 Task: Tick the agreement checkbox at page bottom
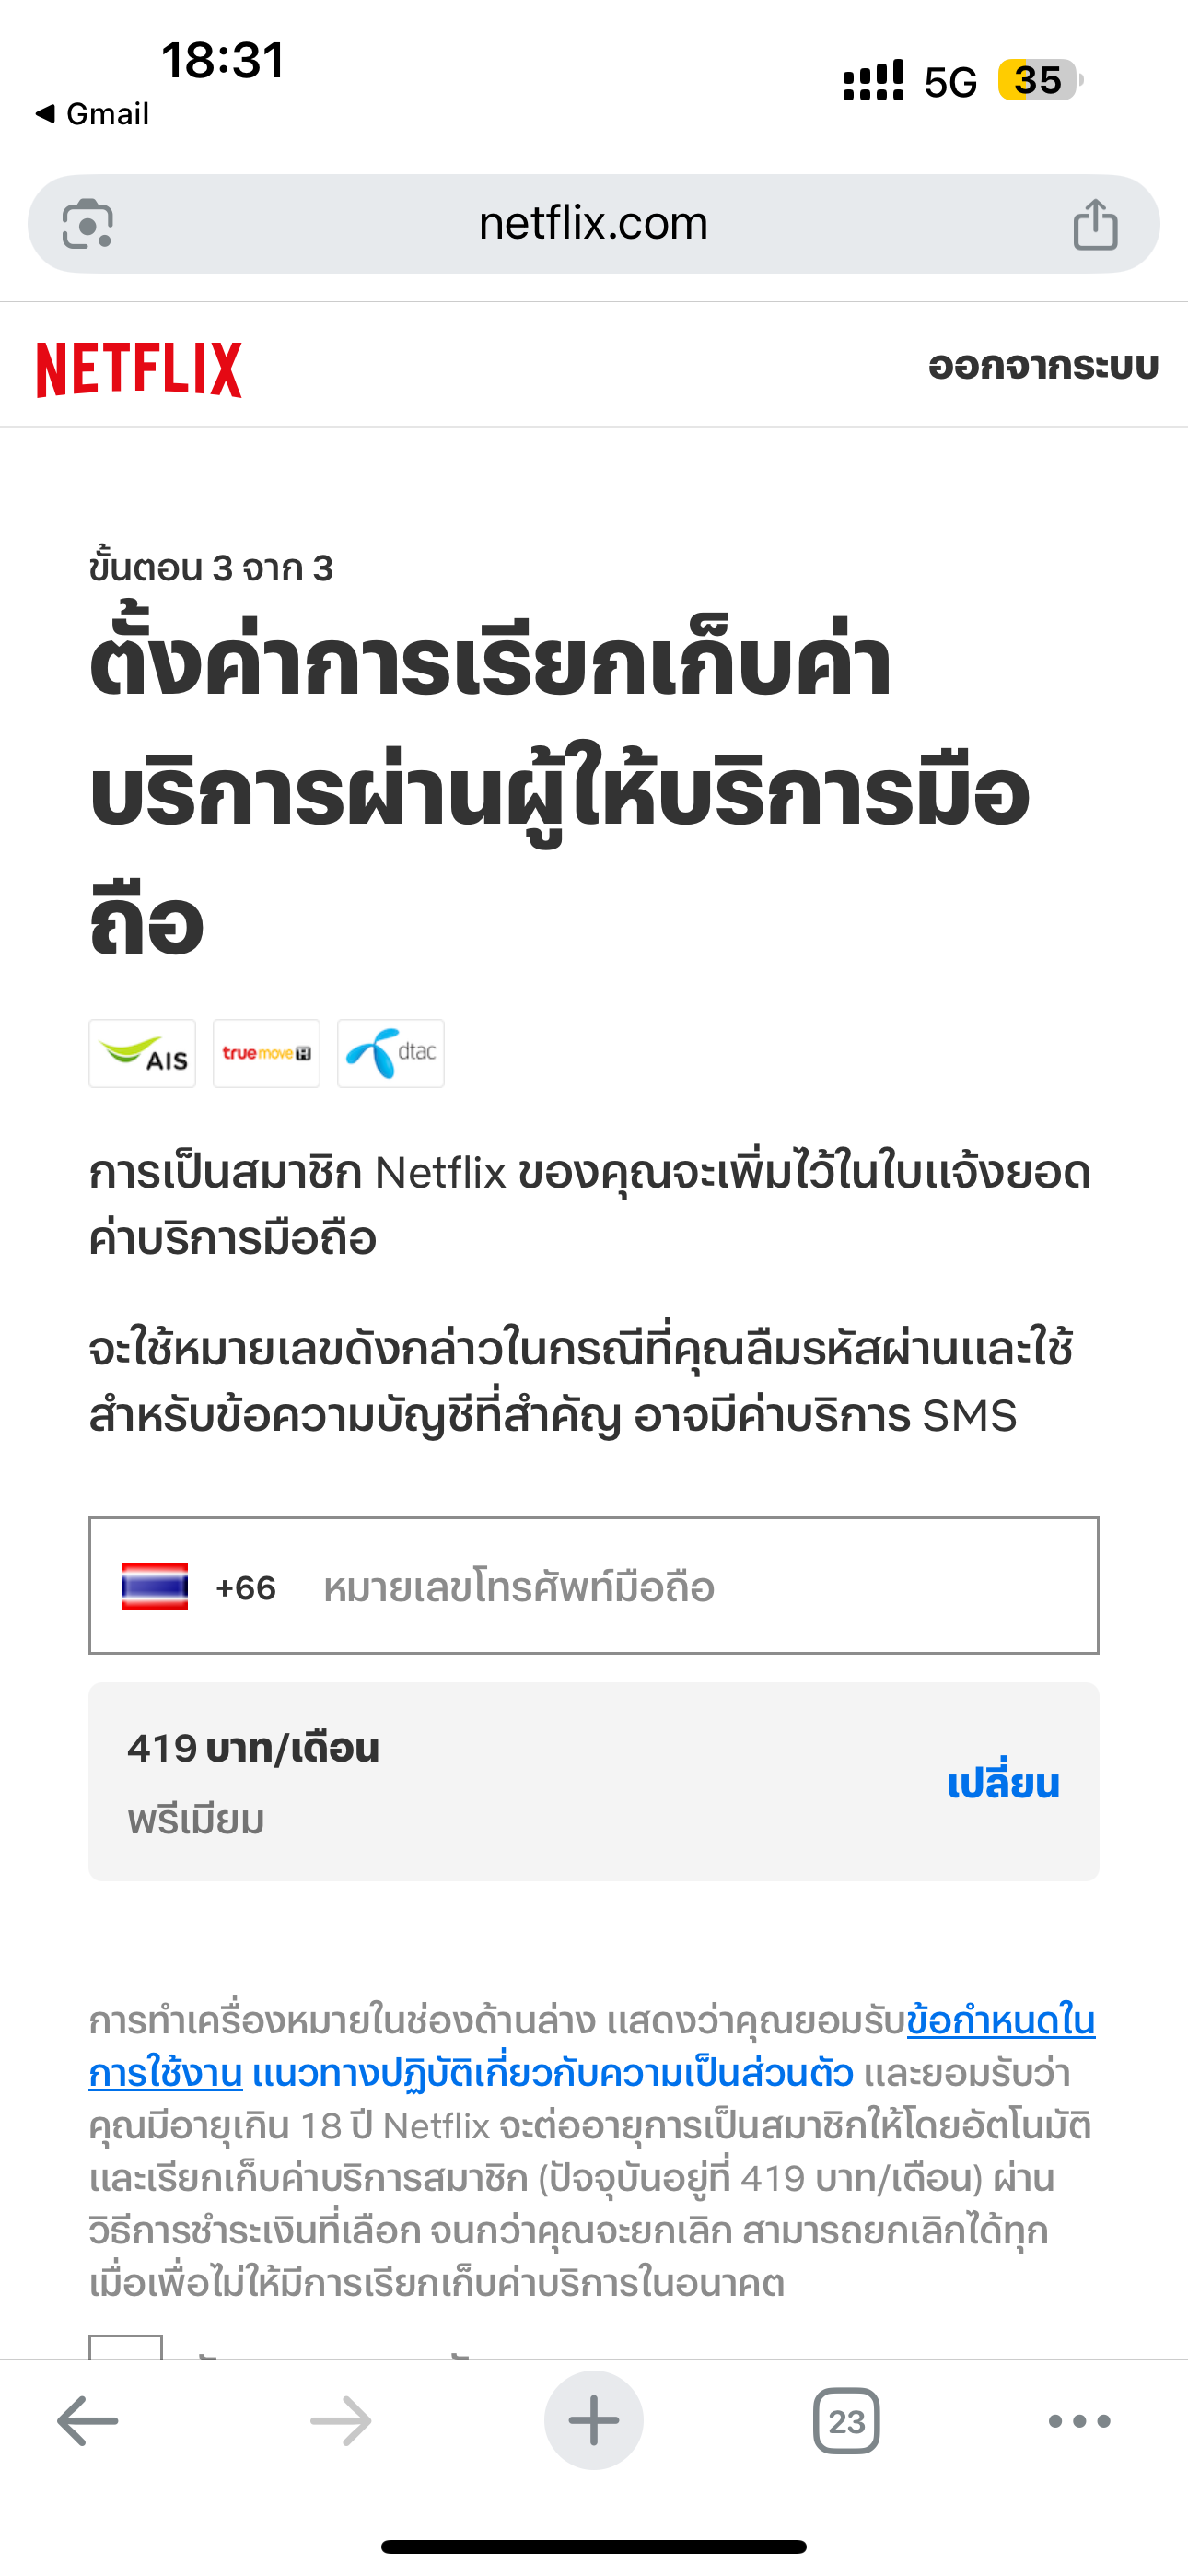point(126,2347)
